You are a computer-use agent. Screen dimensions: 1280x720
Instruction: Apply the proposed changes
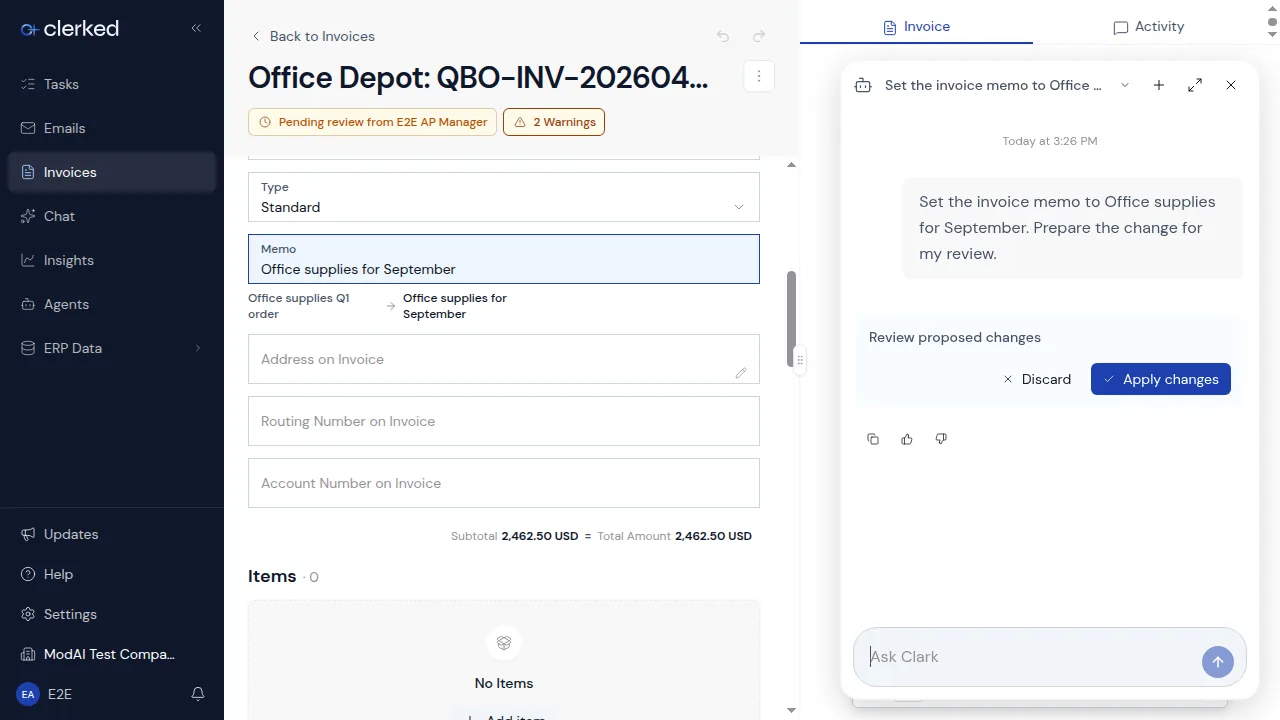(1161, 379)
